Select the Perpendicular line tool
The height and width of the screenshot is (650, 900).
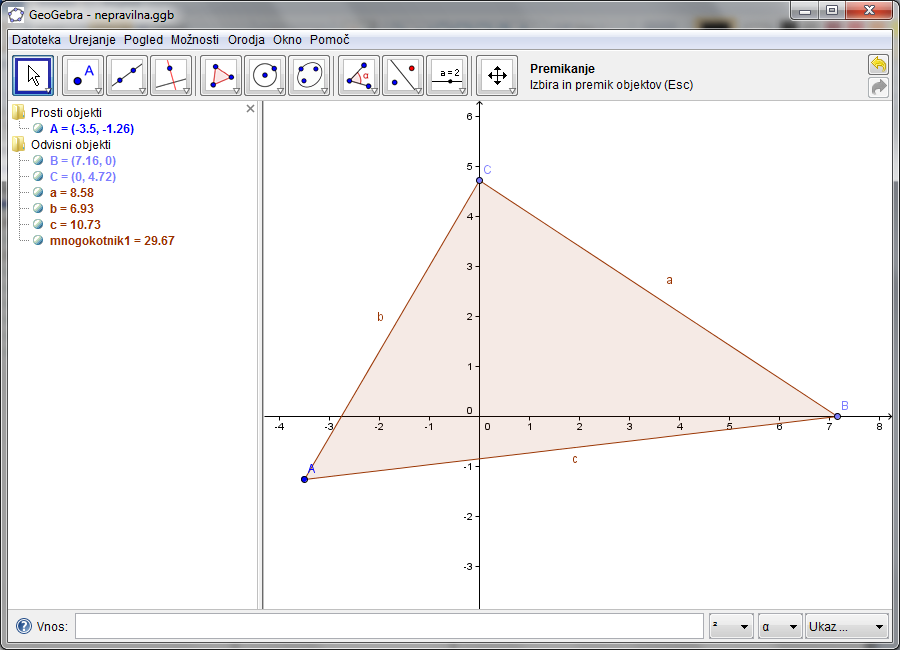click(171, 76)
